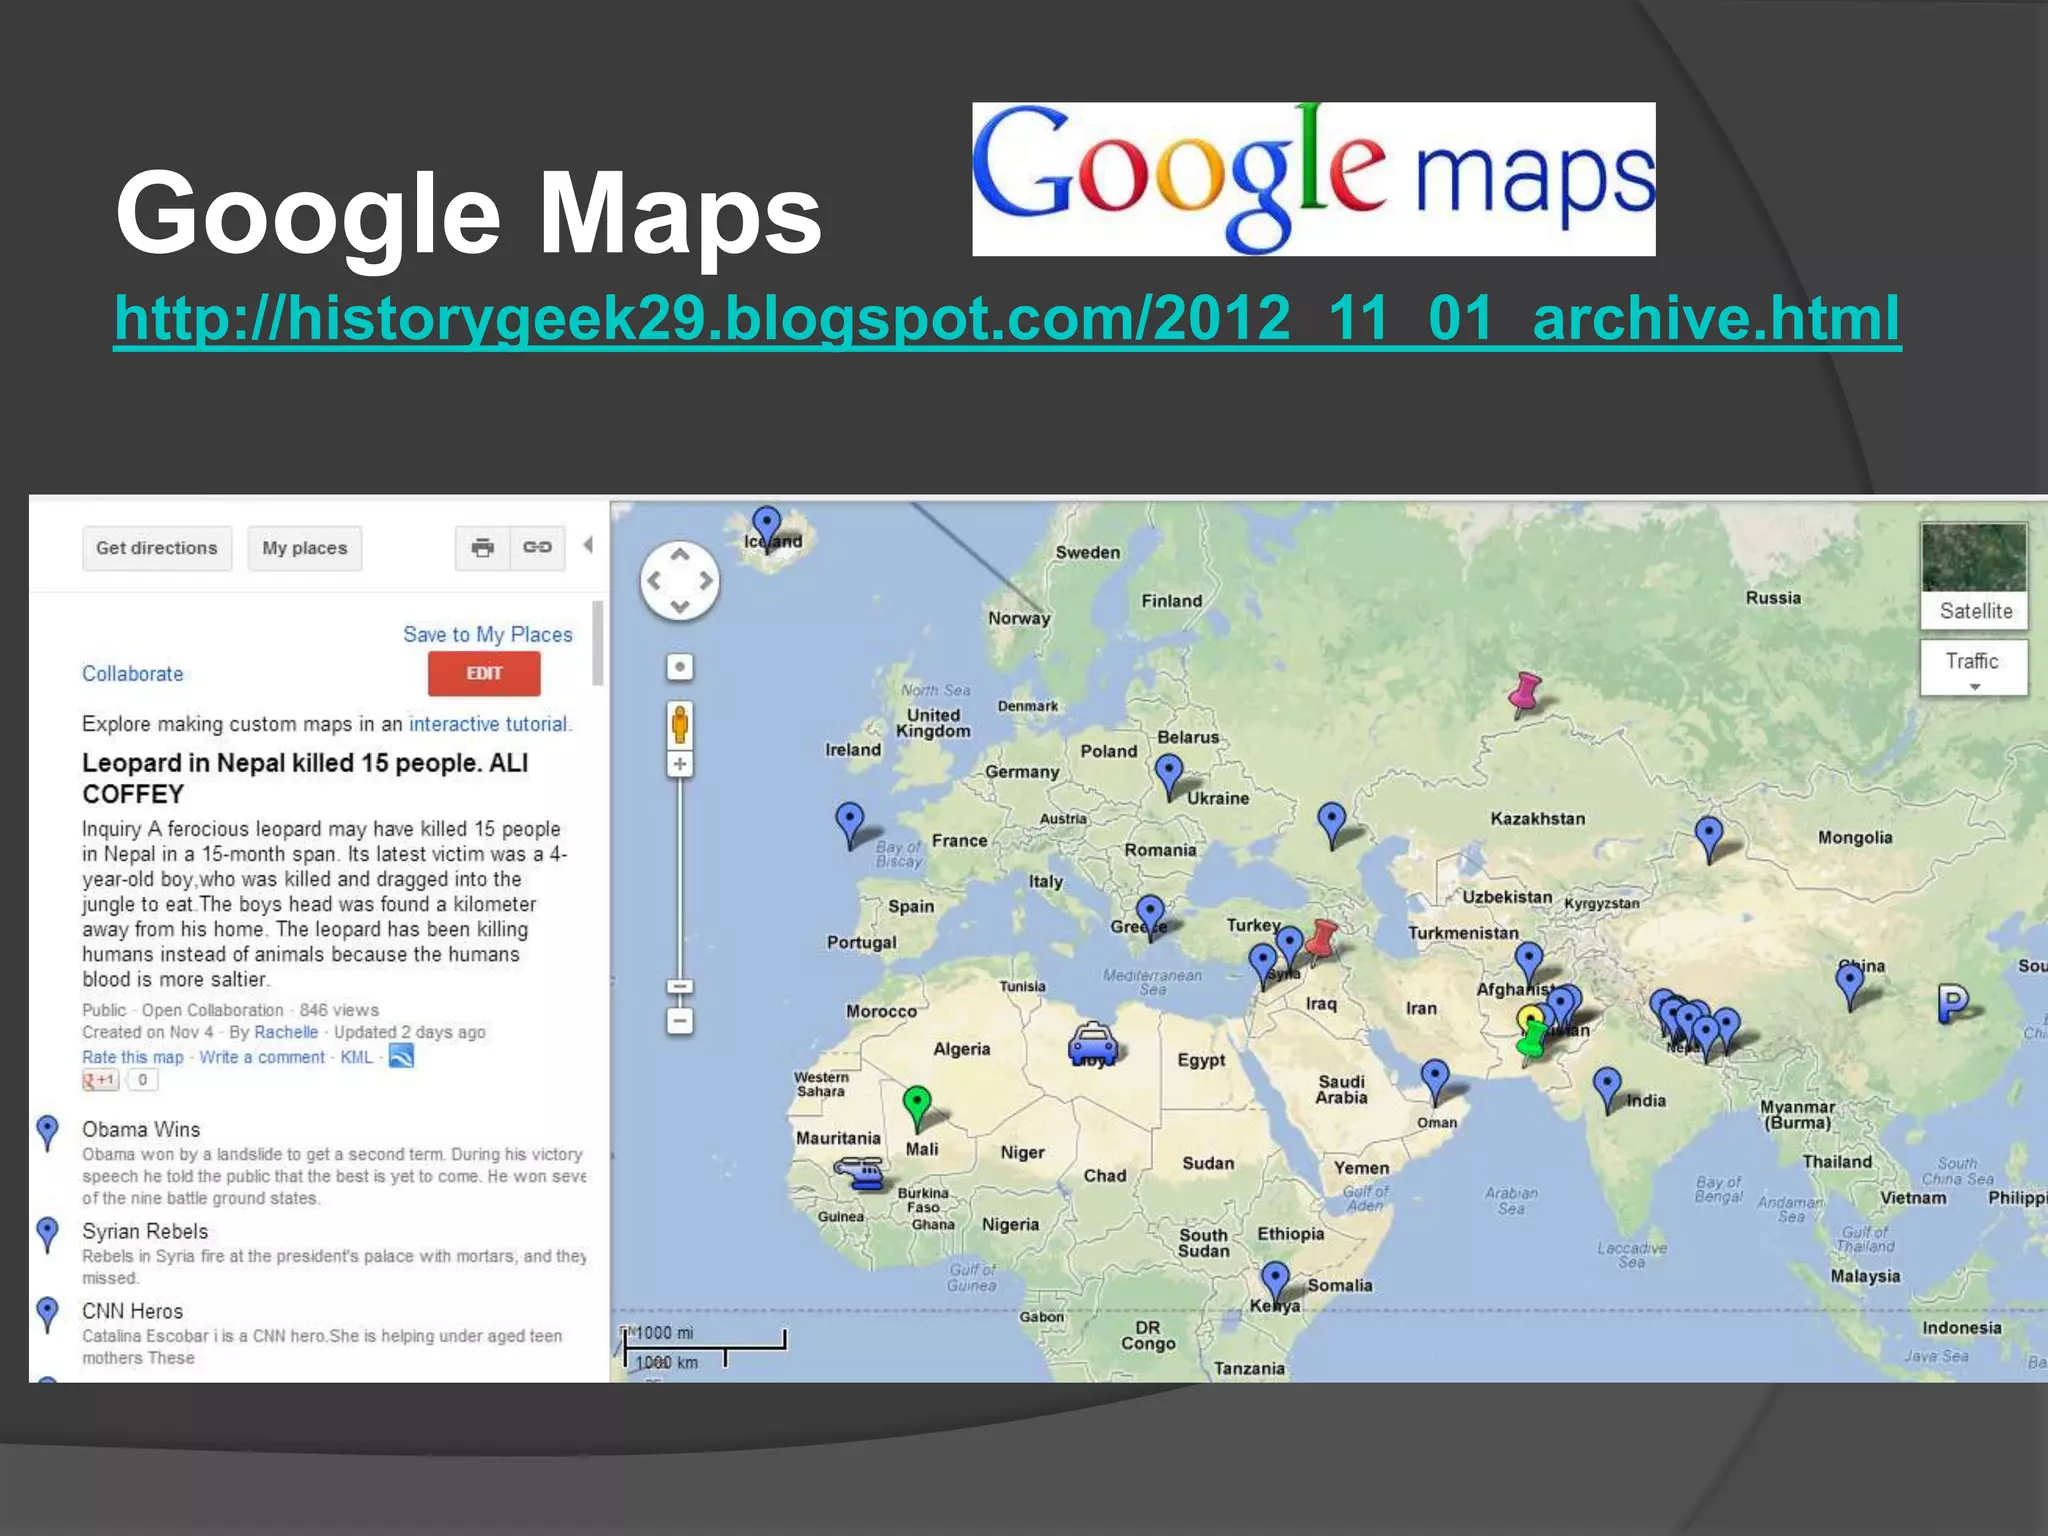
Task: Click Rate this map link
Action: (133, 1057)
